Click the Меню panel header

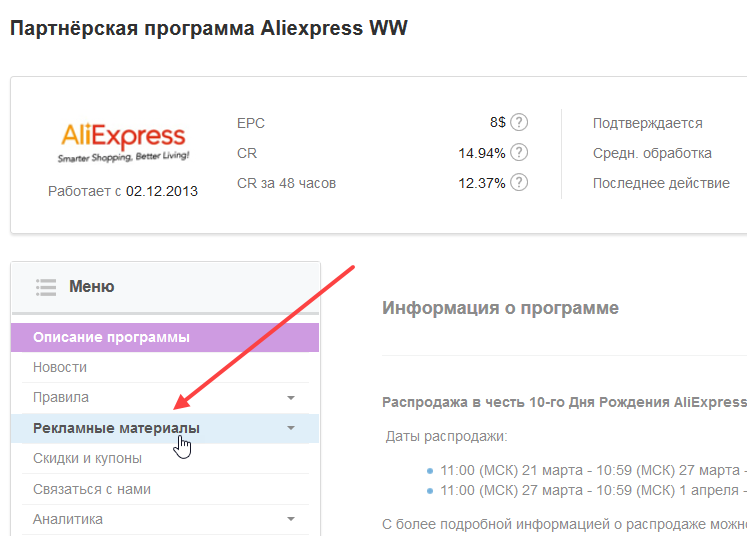click(x=92, y=287)
